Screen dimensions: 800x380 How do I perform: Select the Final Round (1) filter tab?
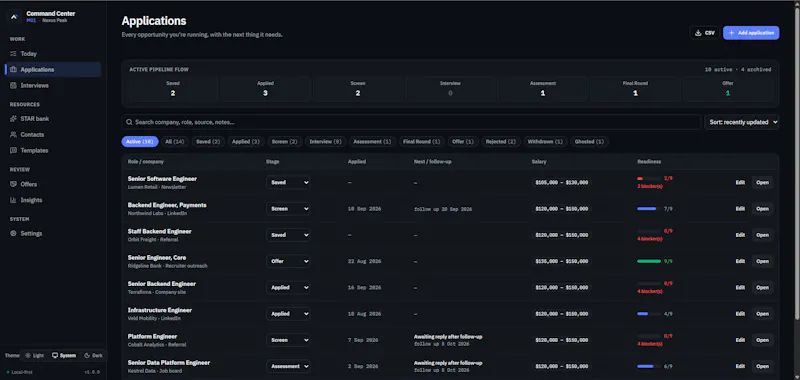click(x=421, y=142)
